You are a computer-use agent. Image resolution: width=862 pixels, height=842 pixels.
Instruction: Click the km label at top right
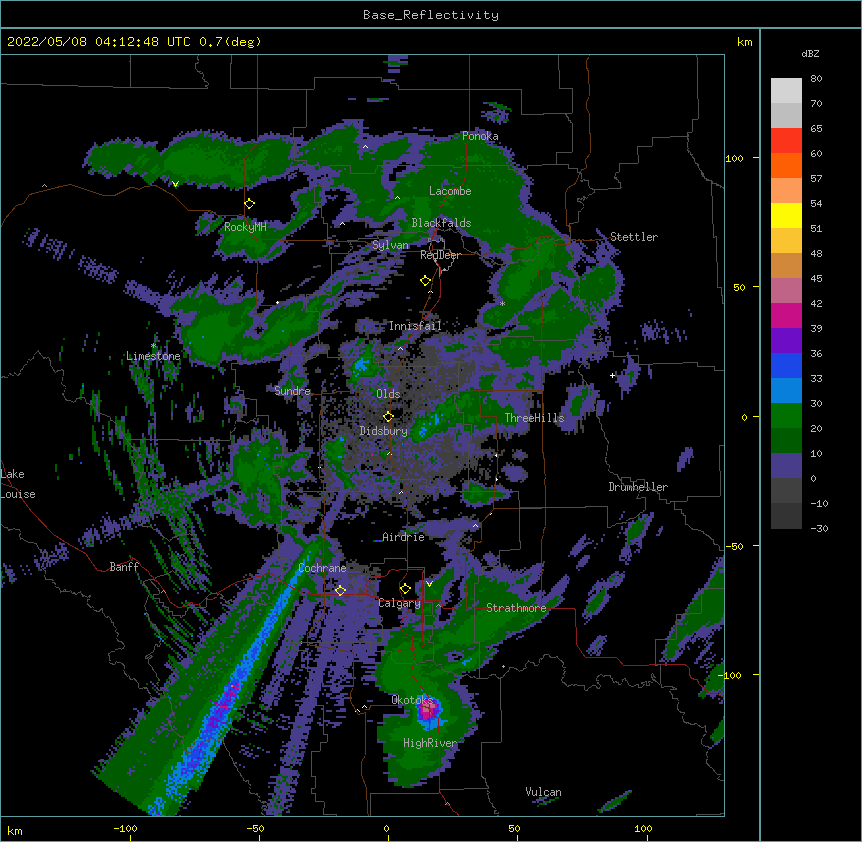[x=744, y=42]
